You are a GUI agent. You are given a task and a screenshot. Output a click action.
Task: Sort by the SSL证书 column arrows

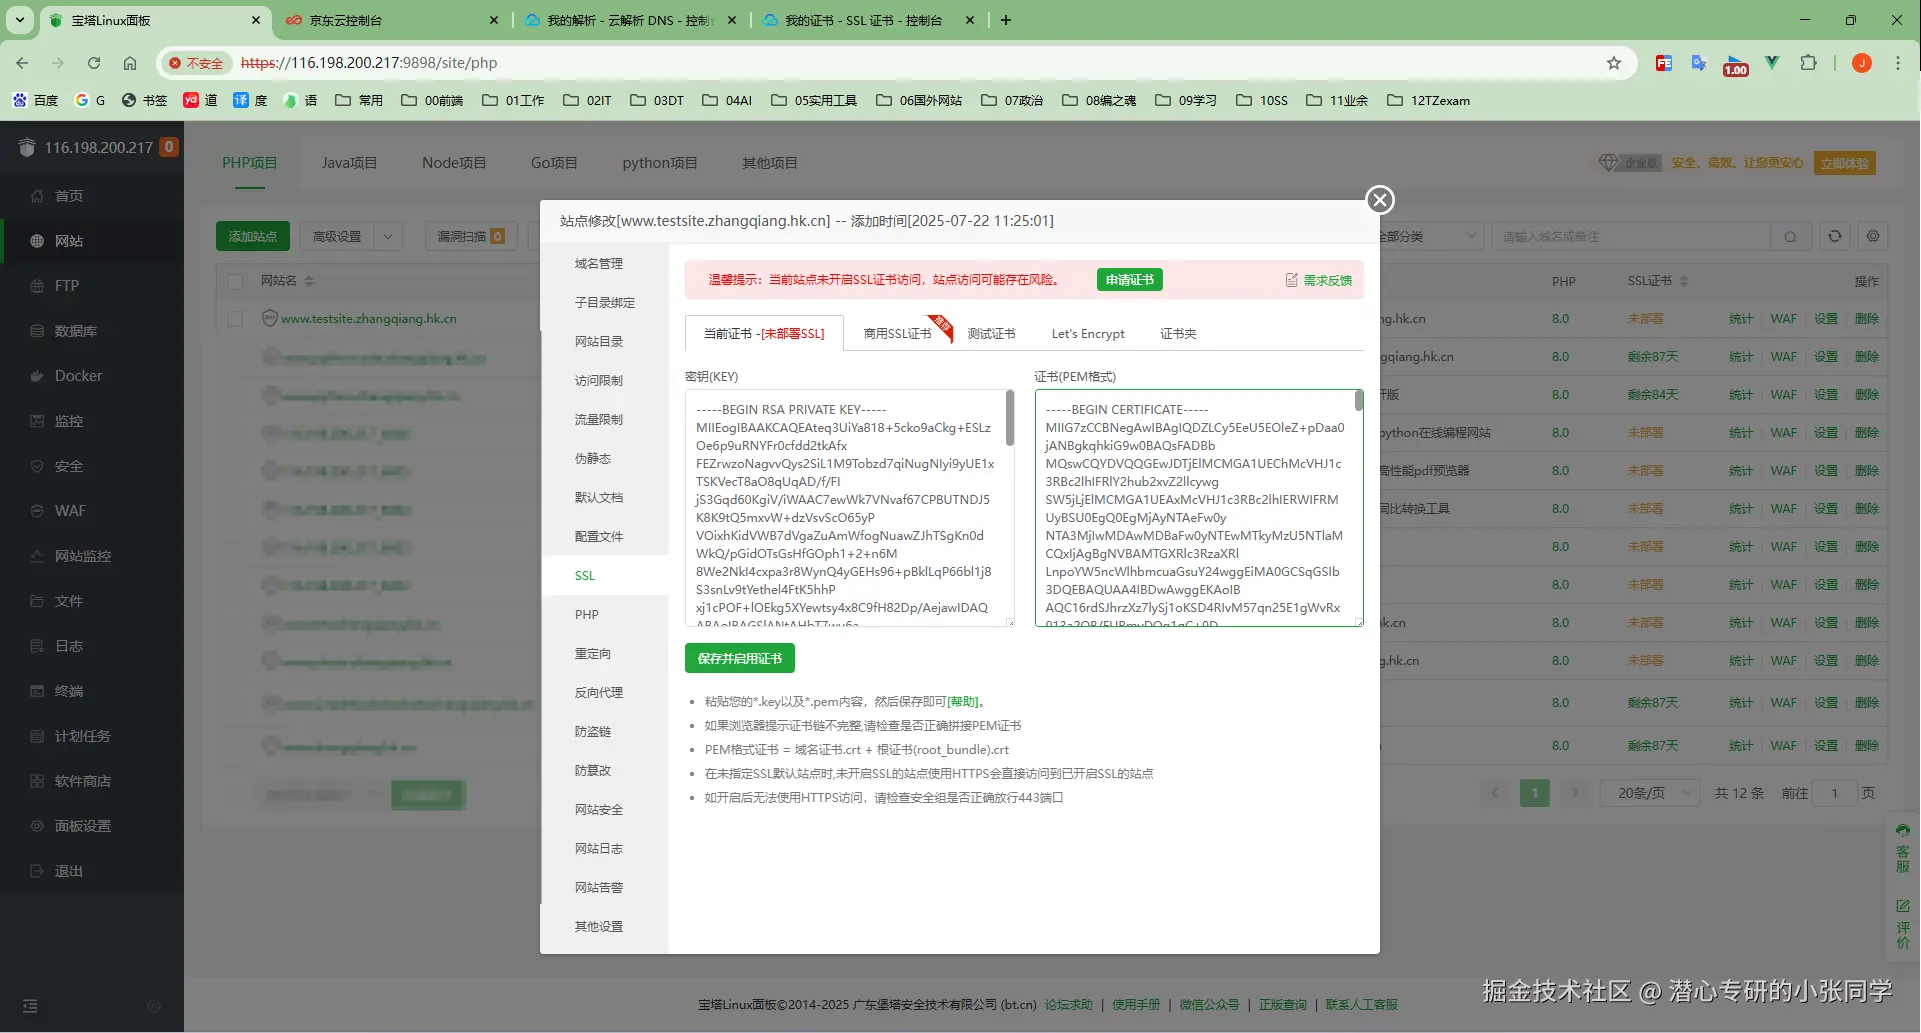(x=1684, y=281)
